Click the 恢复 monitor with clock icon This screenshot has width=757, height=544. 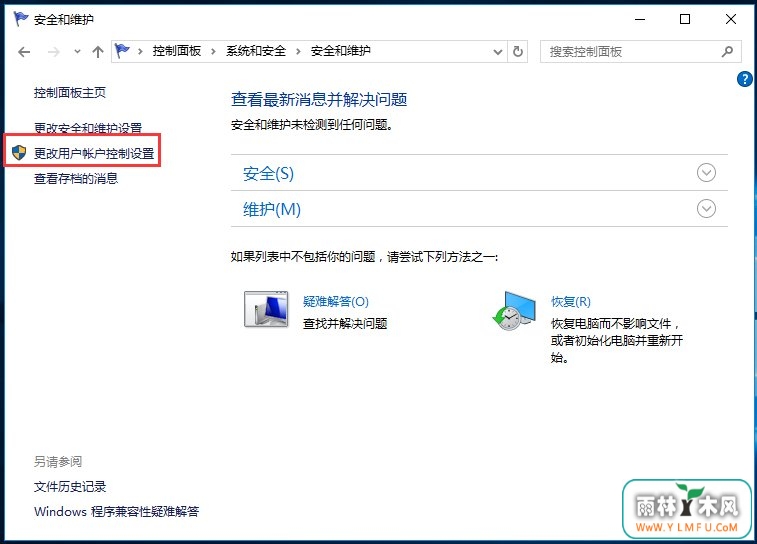[514, 310]
